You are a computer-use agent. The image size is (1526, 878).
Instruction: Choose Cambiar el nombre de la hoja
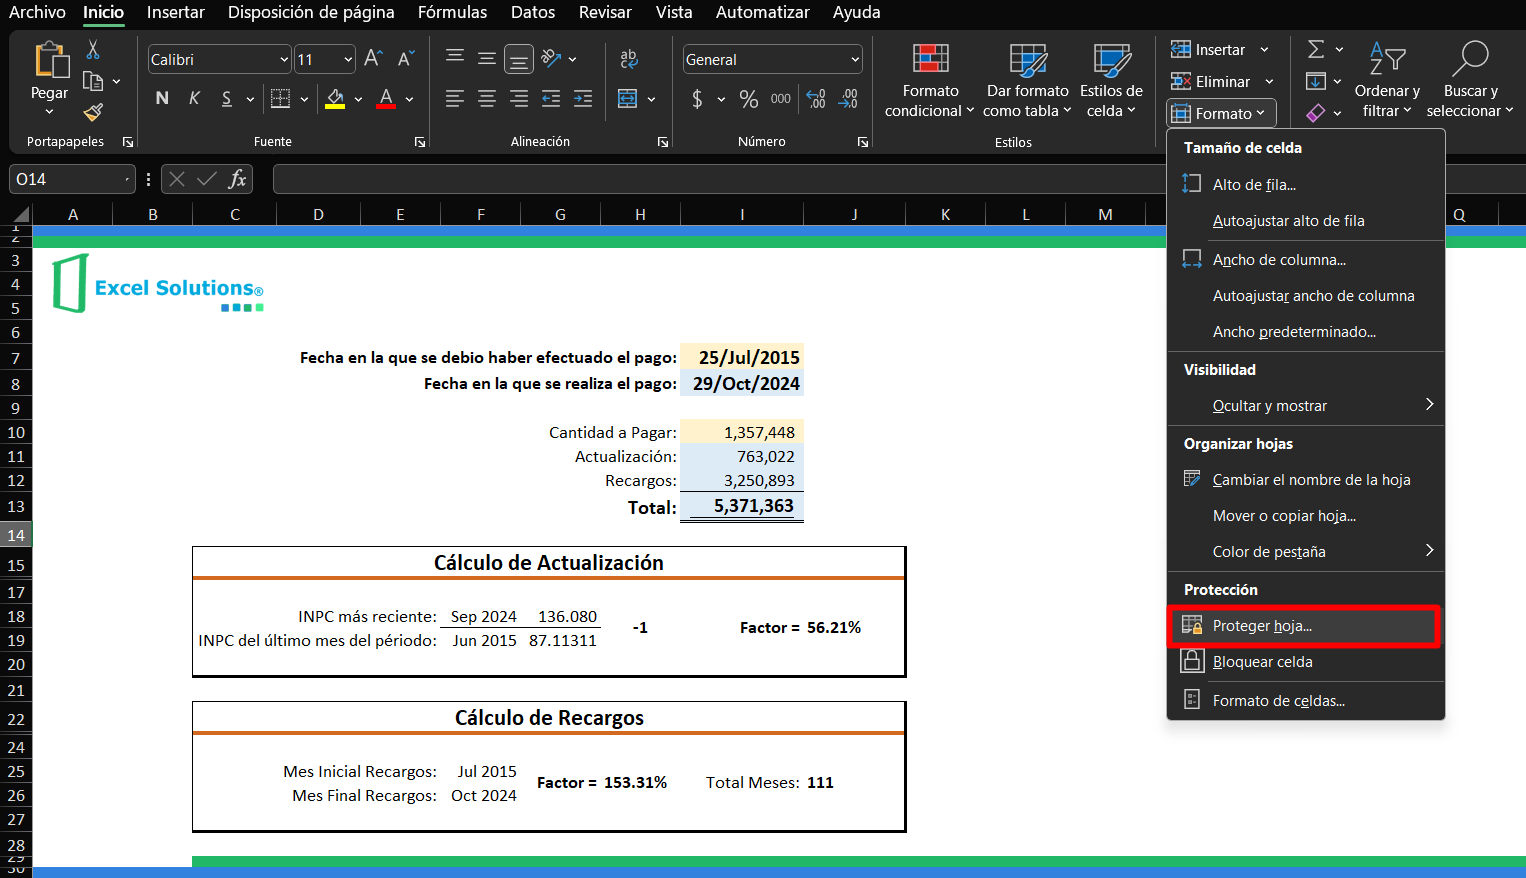pyautogui.click(x=1306, y=480)
